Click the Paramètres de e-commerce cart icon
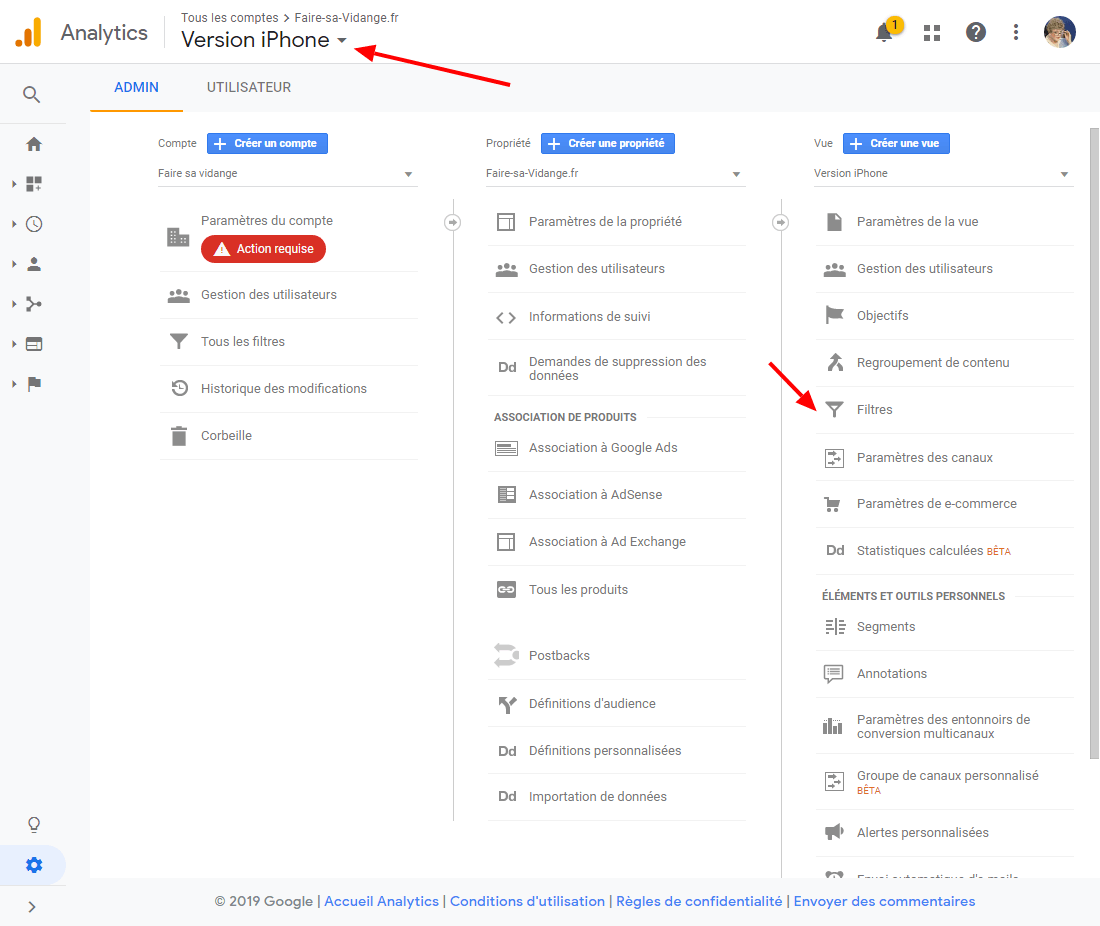The image size is (1100, 926). [x=833, y=504]
